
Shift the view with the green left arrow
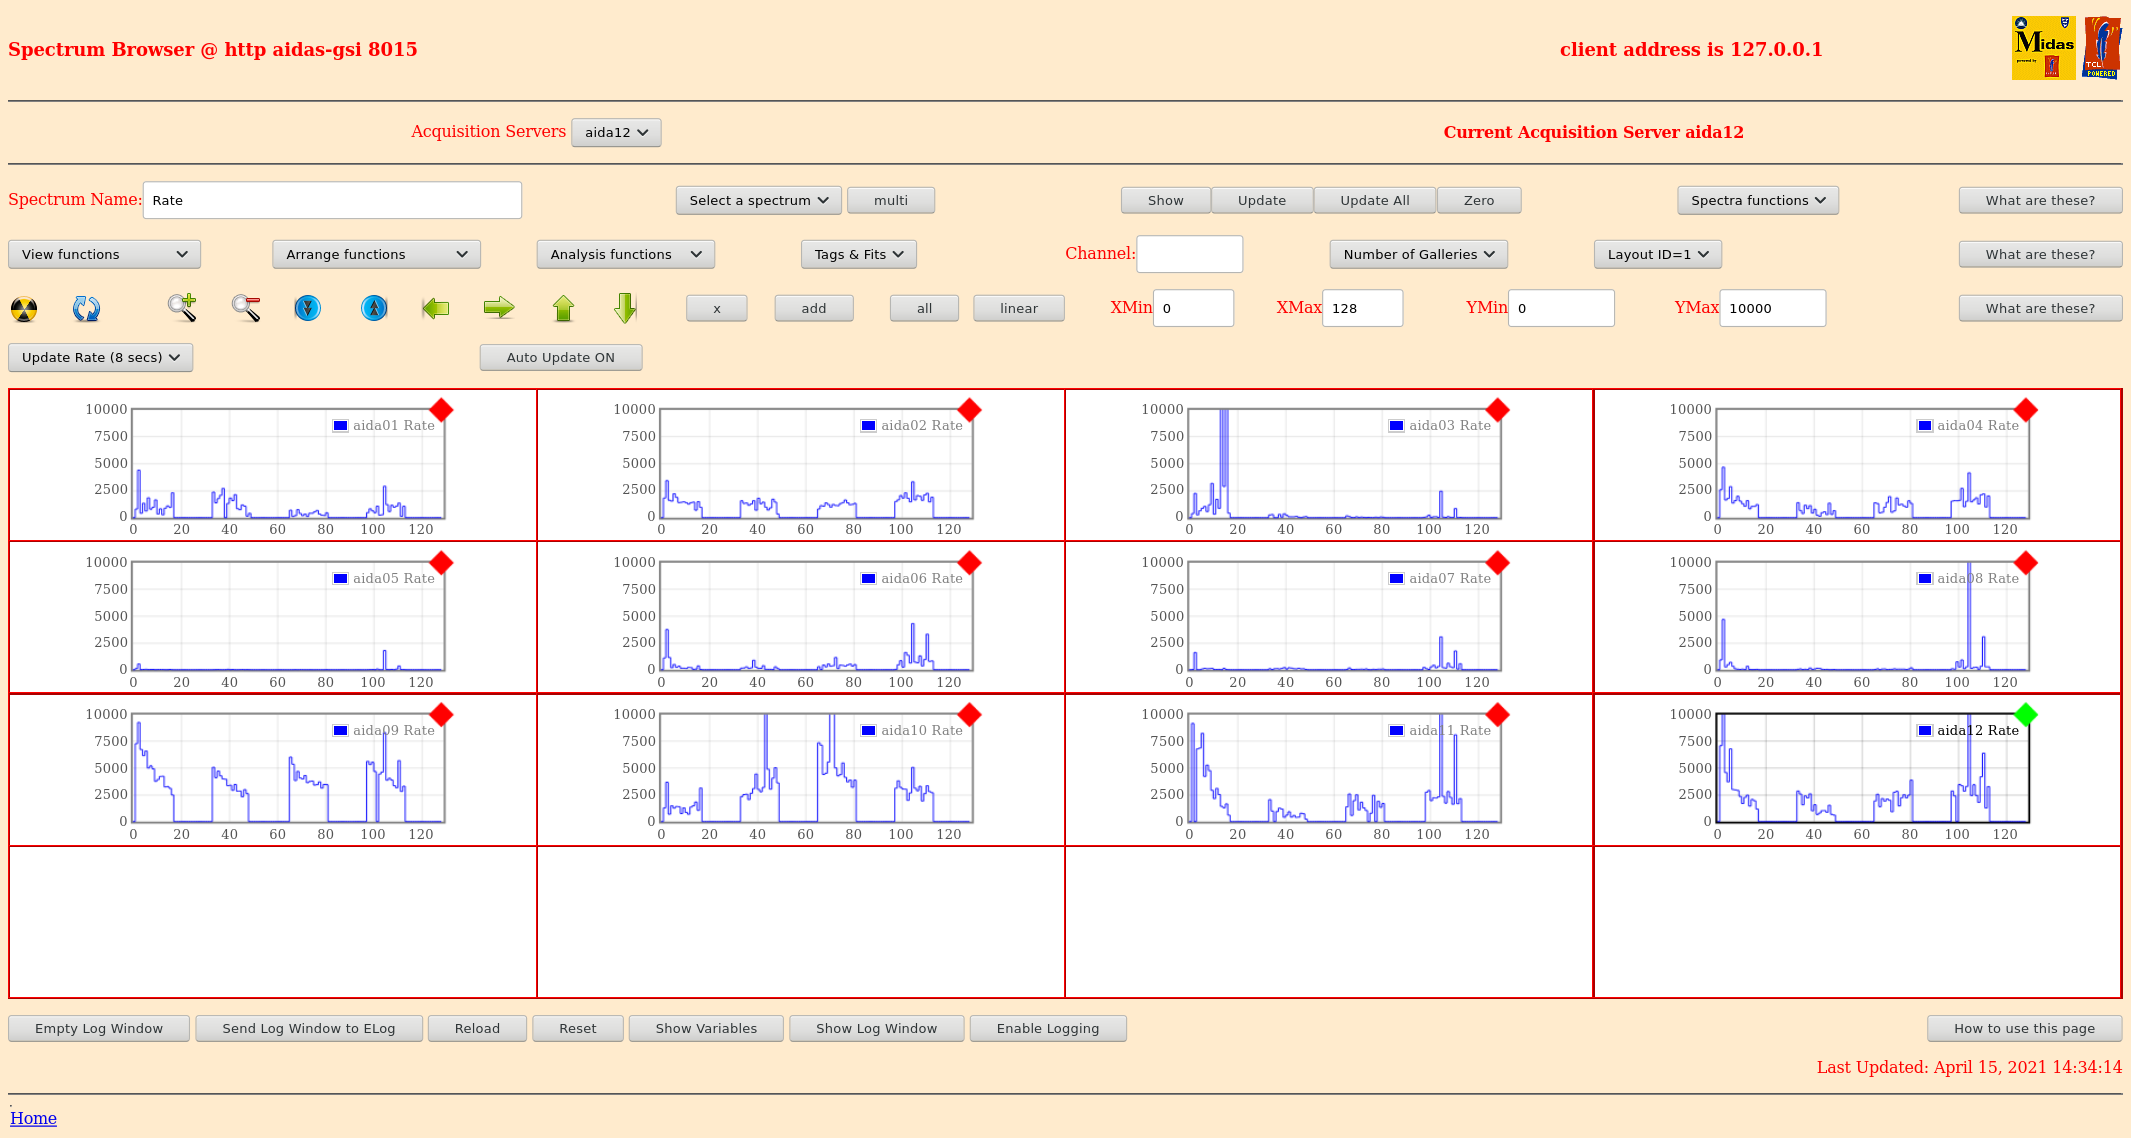(x=436, y=308)
